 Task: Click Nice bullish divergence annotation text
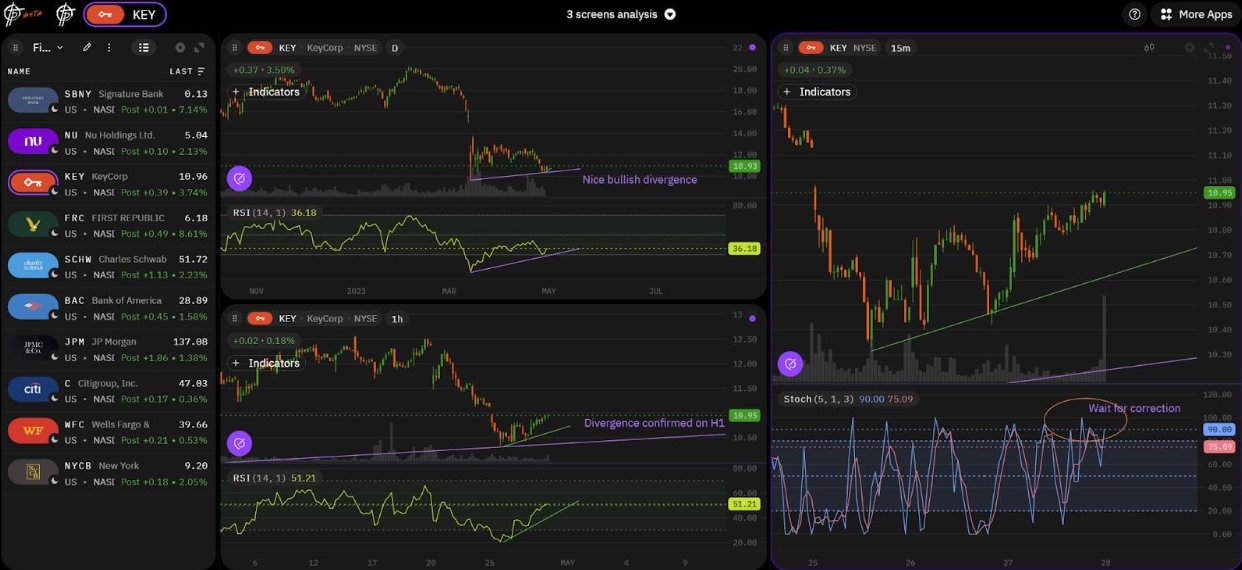point(640,180)
